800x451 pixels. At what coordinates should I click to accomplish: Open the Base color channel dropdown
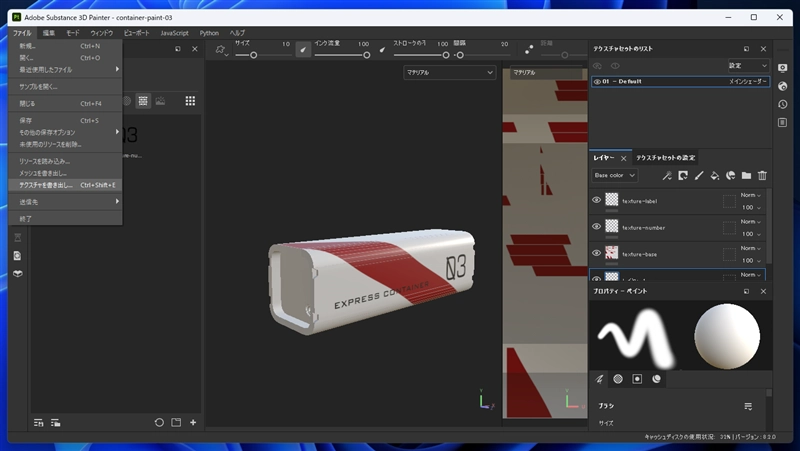click(614, 176)
